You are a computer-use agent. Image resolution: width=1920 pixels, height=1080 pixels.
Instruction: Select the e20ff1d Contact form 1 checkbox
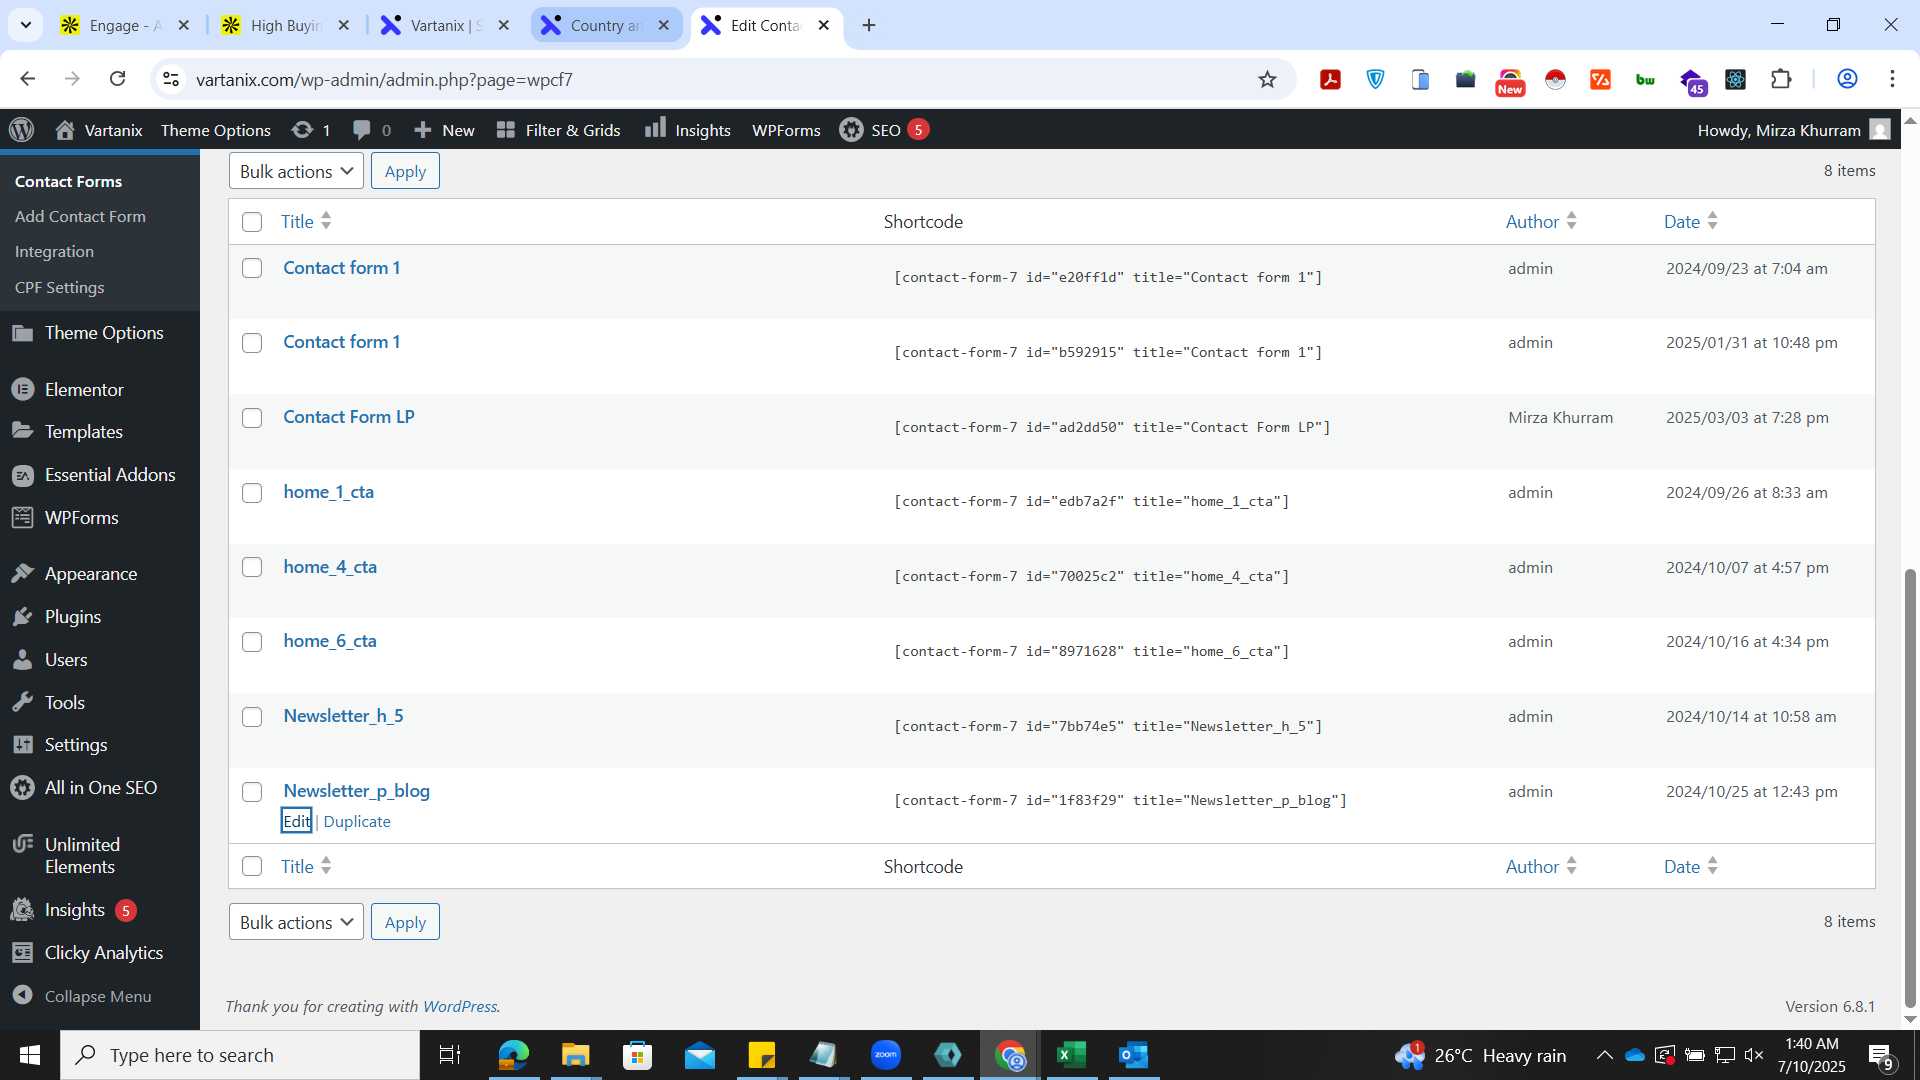(x=252, y=268)
